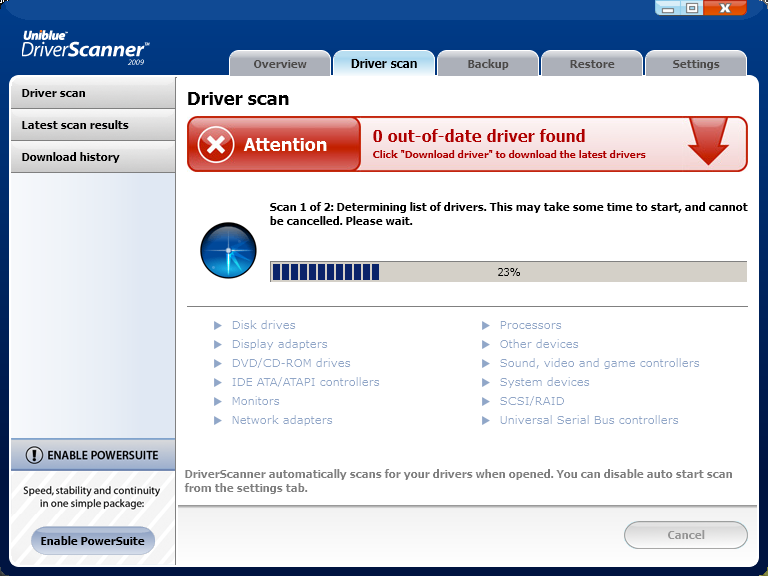Click the red X Attention icon

(215, 145)
